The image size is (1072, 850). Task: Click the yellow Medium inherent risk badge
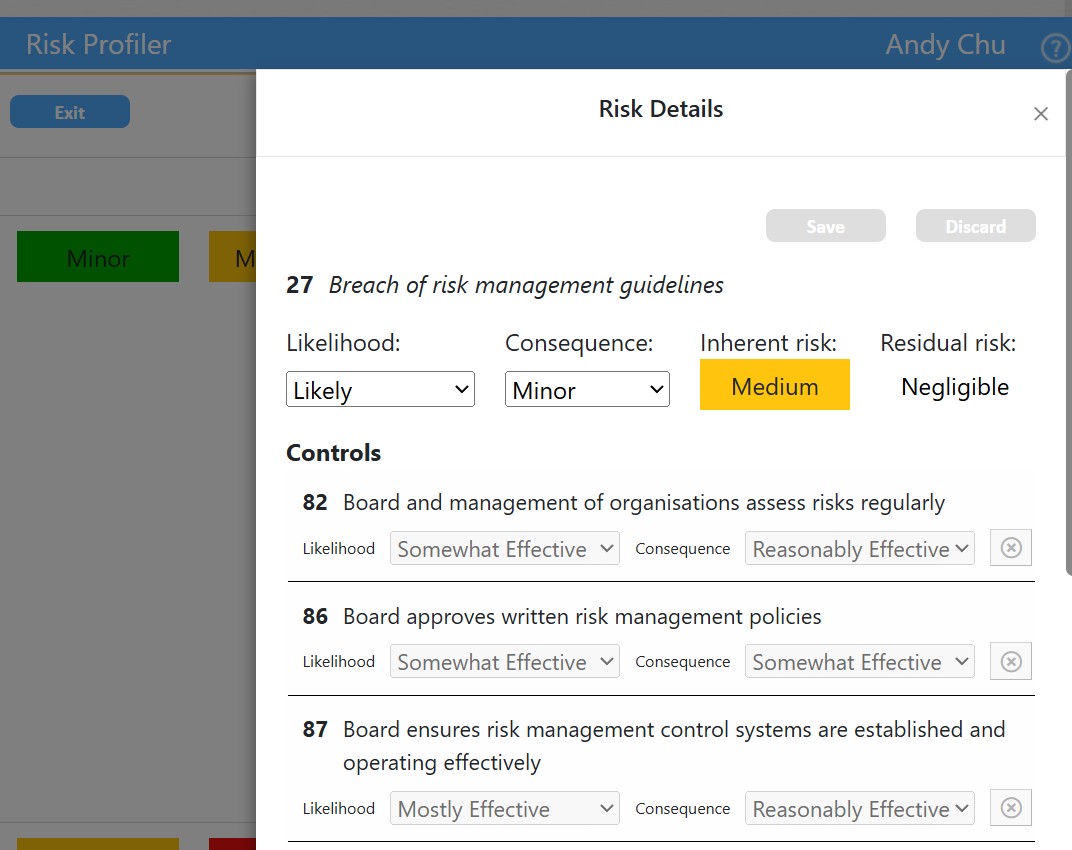tap(775, 384)
